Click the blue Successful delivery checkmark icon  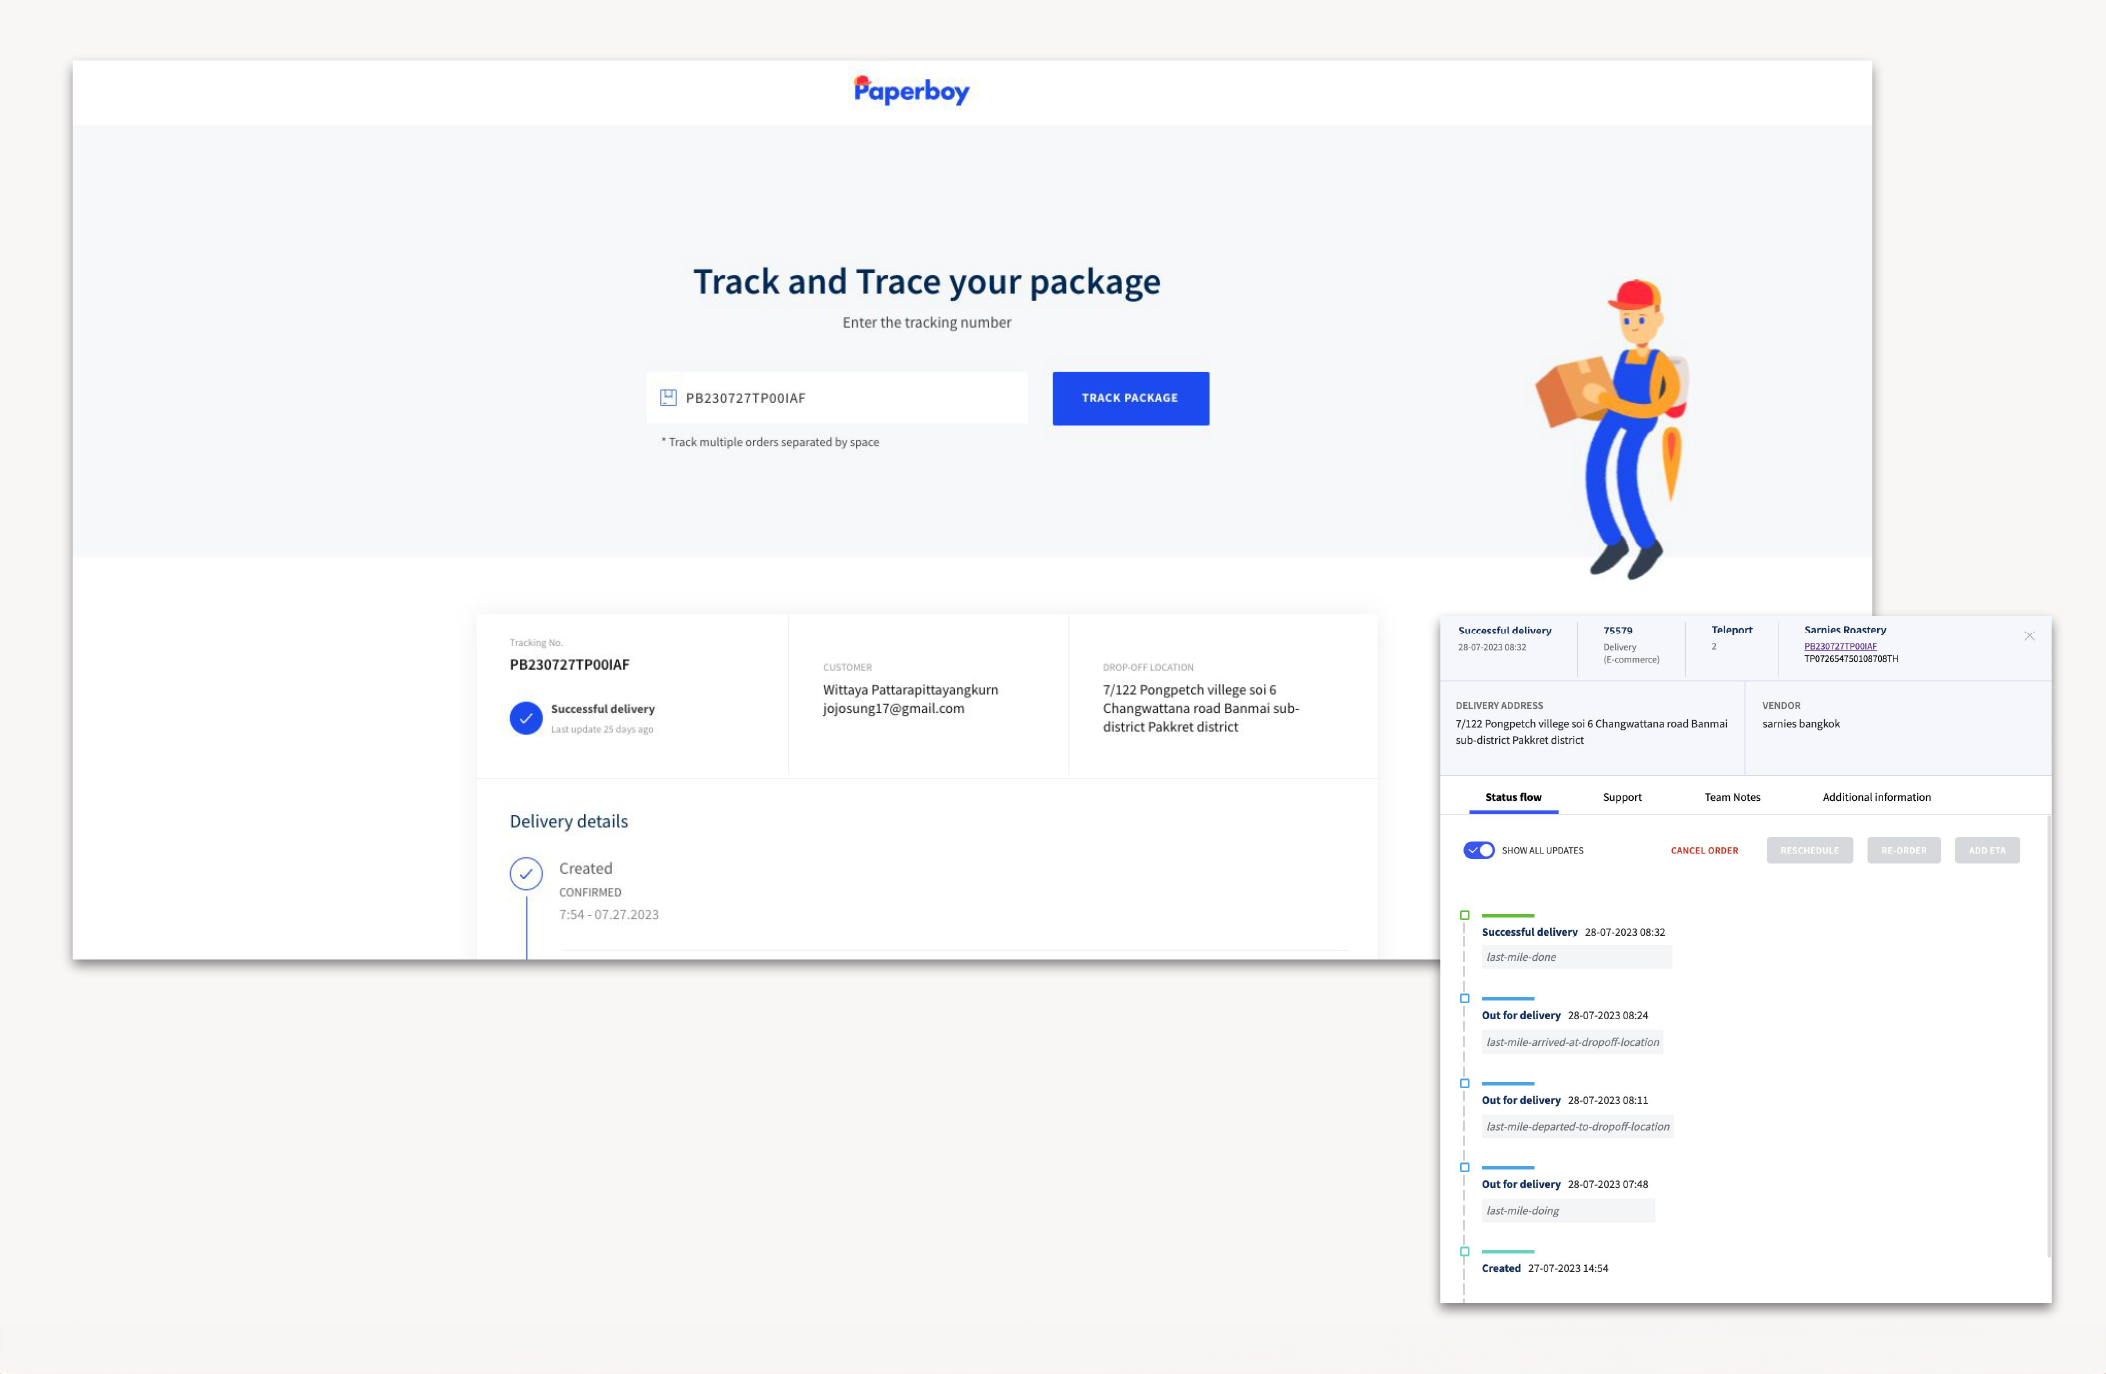pos(526,718)
